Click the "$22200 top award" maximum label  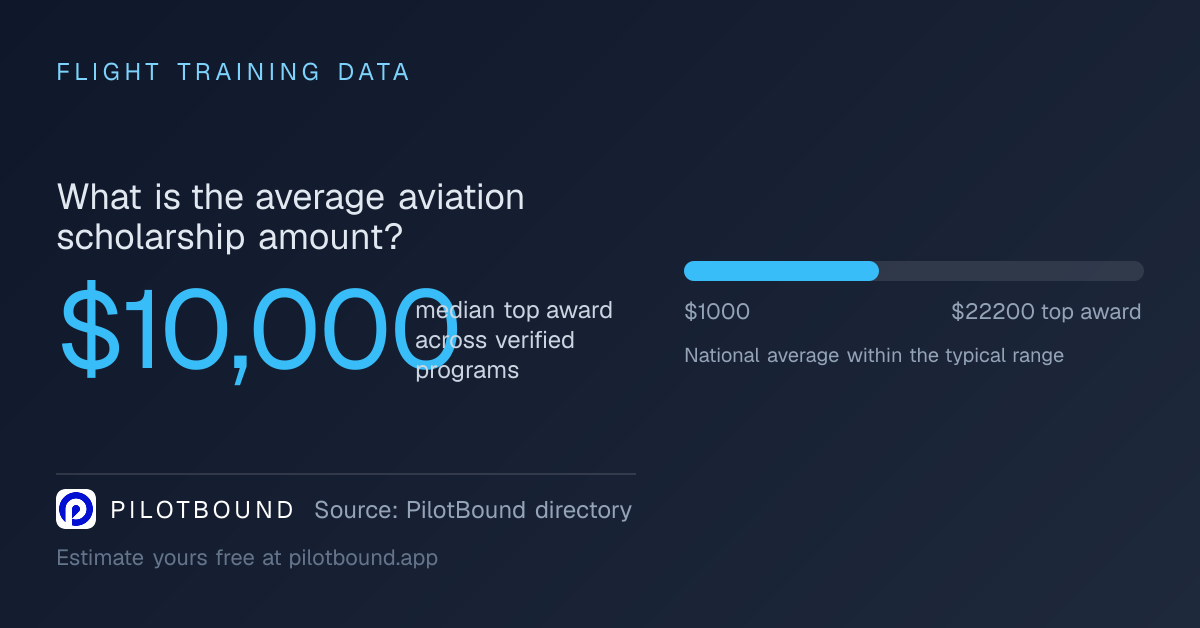[x=1046, y=312]
